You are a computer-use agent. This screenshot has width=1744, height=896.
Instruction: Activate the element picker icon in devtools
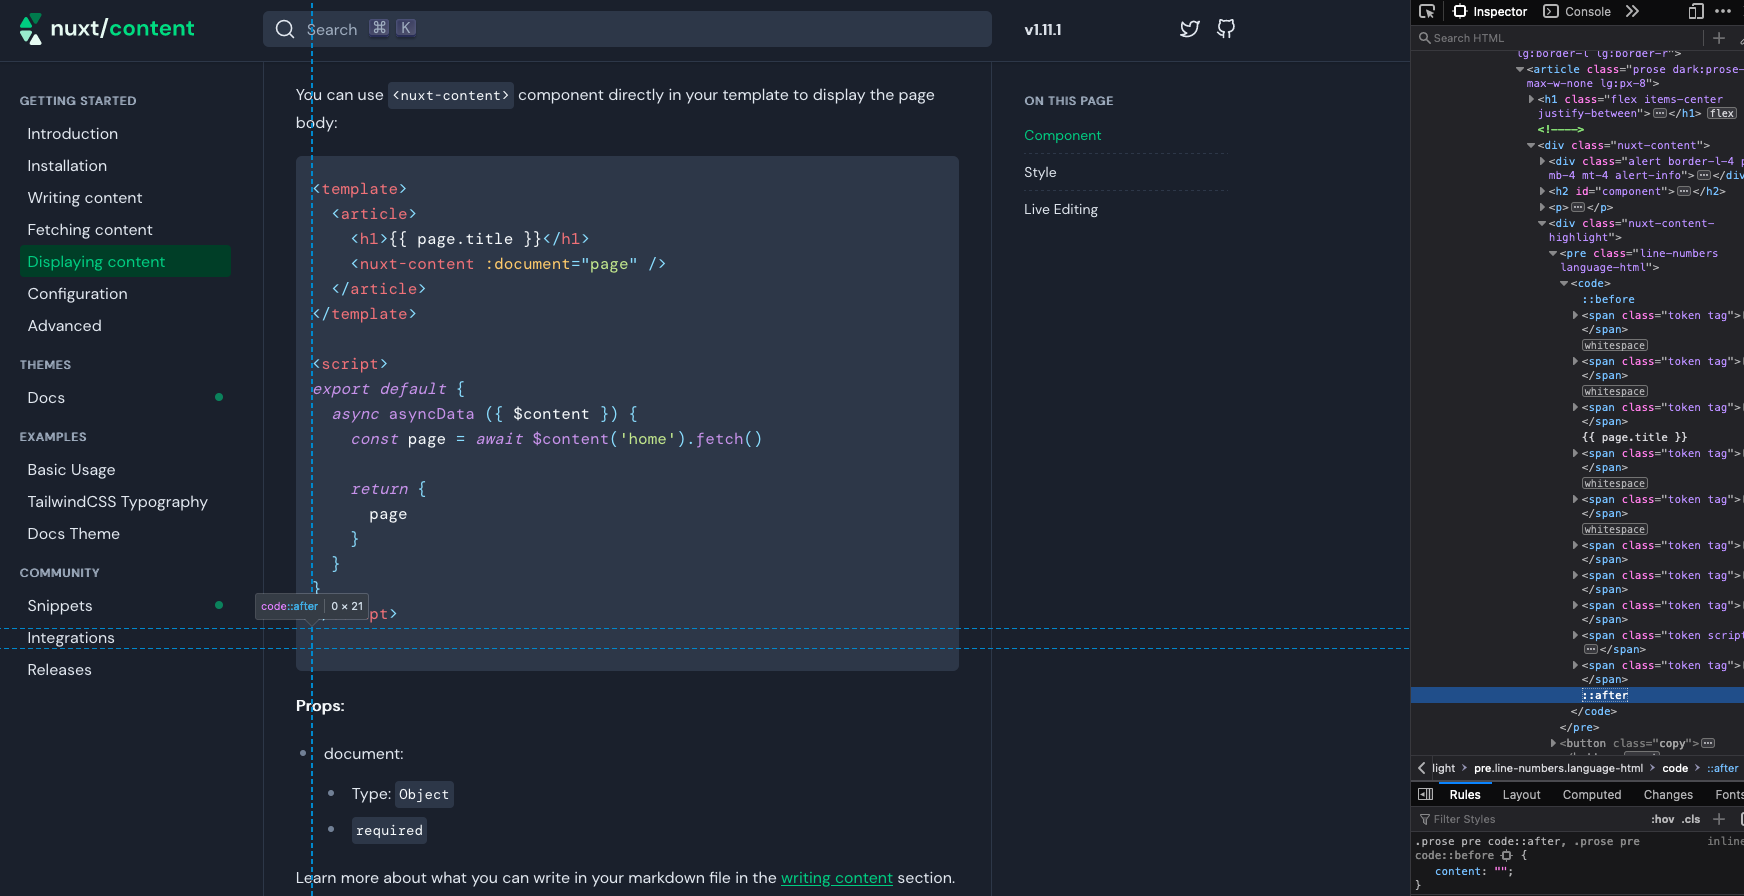(1427, 12)
